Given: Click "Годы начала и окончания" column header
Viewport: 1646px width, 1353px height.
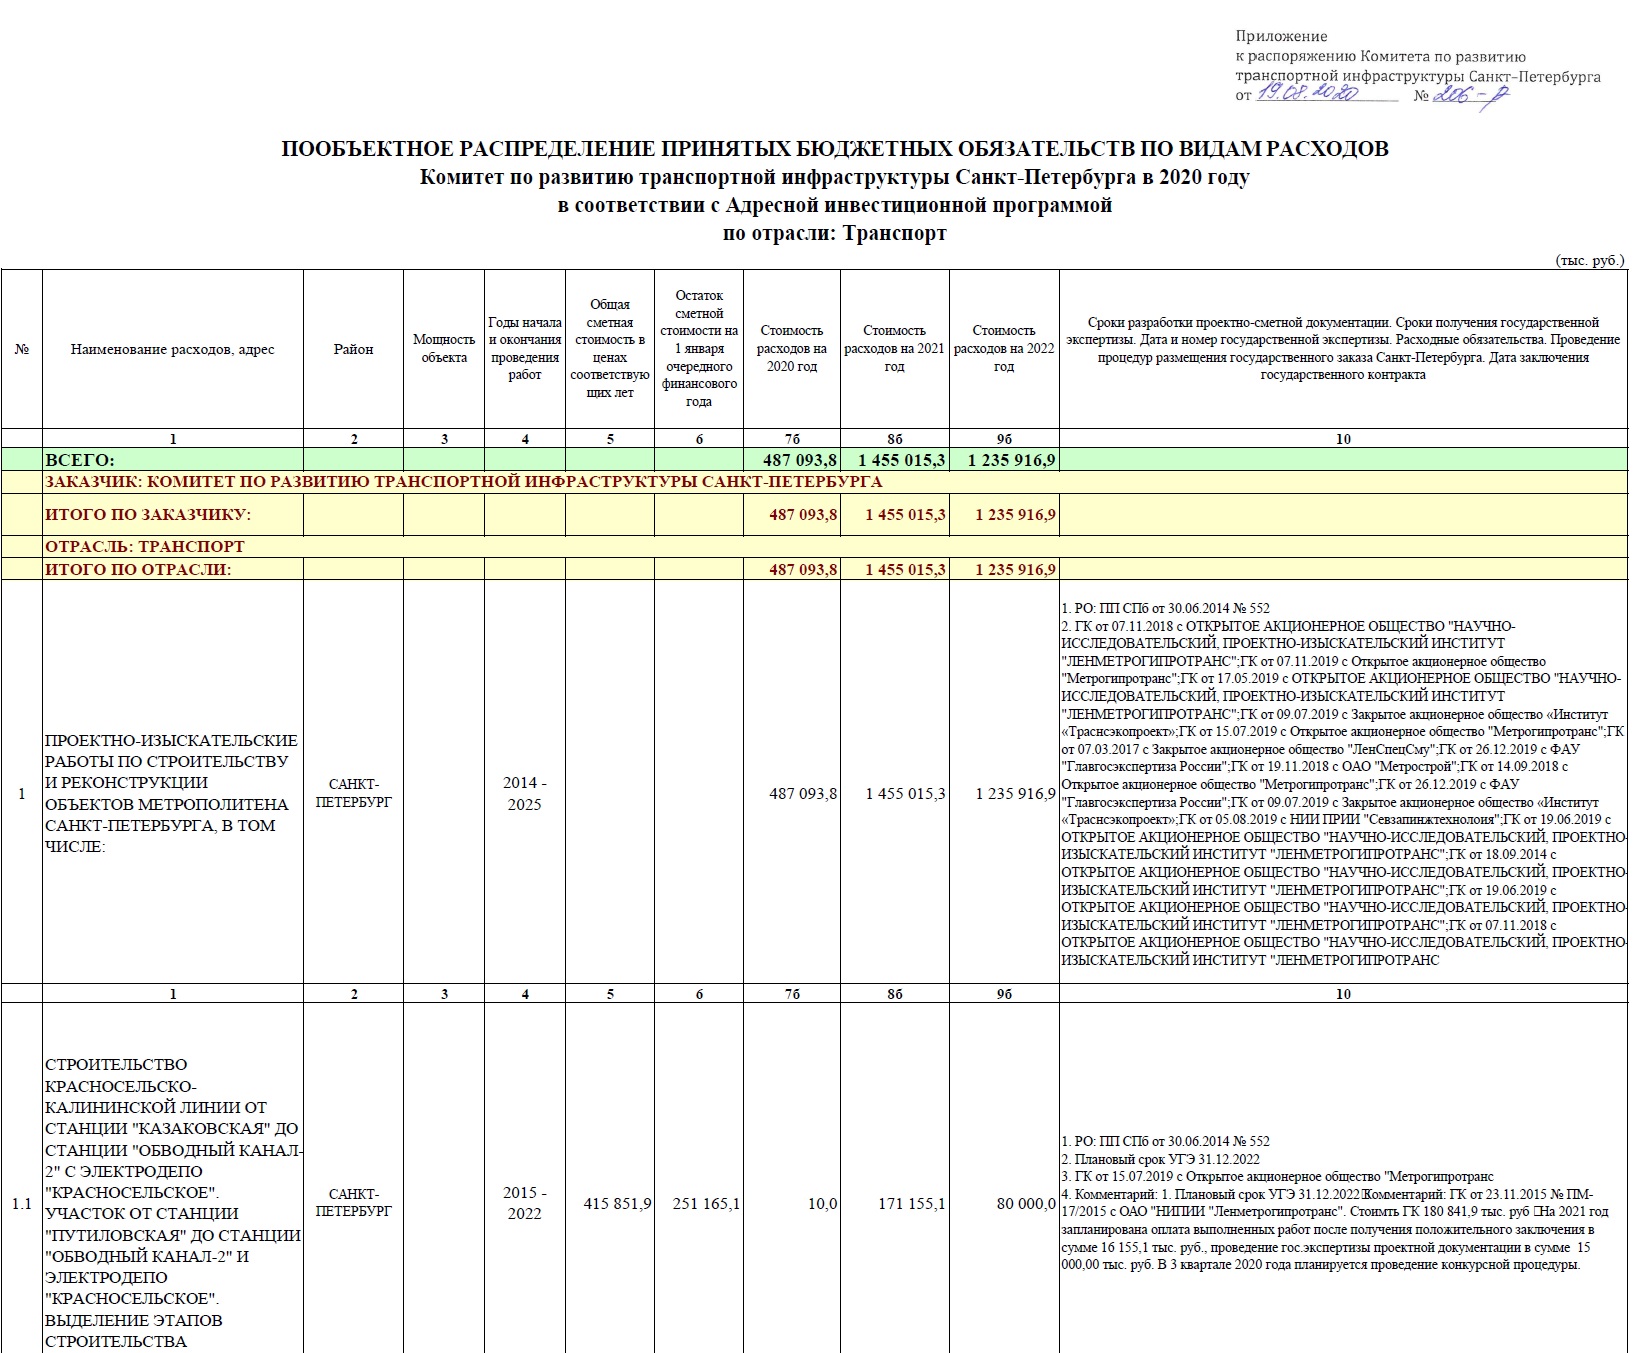Looking at the screenshot, I should tap(524, 349).
